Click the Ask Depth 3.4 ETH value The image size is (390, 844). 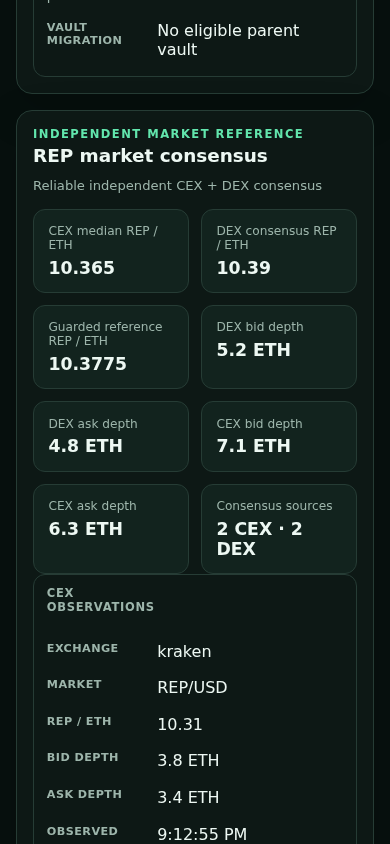[188, 797]
